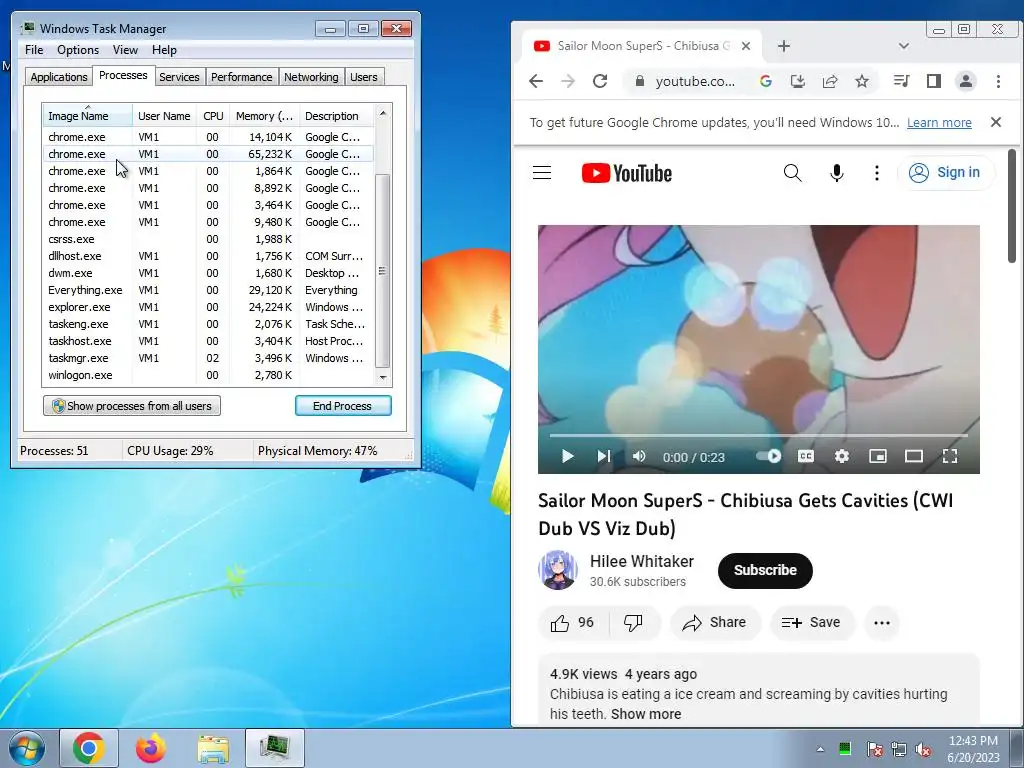
Task: Open Windows Start menu orb
Action: tap(27, 748)
